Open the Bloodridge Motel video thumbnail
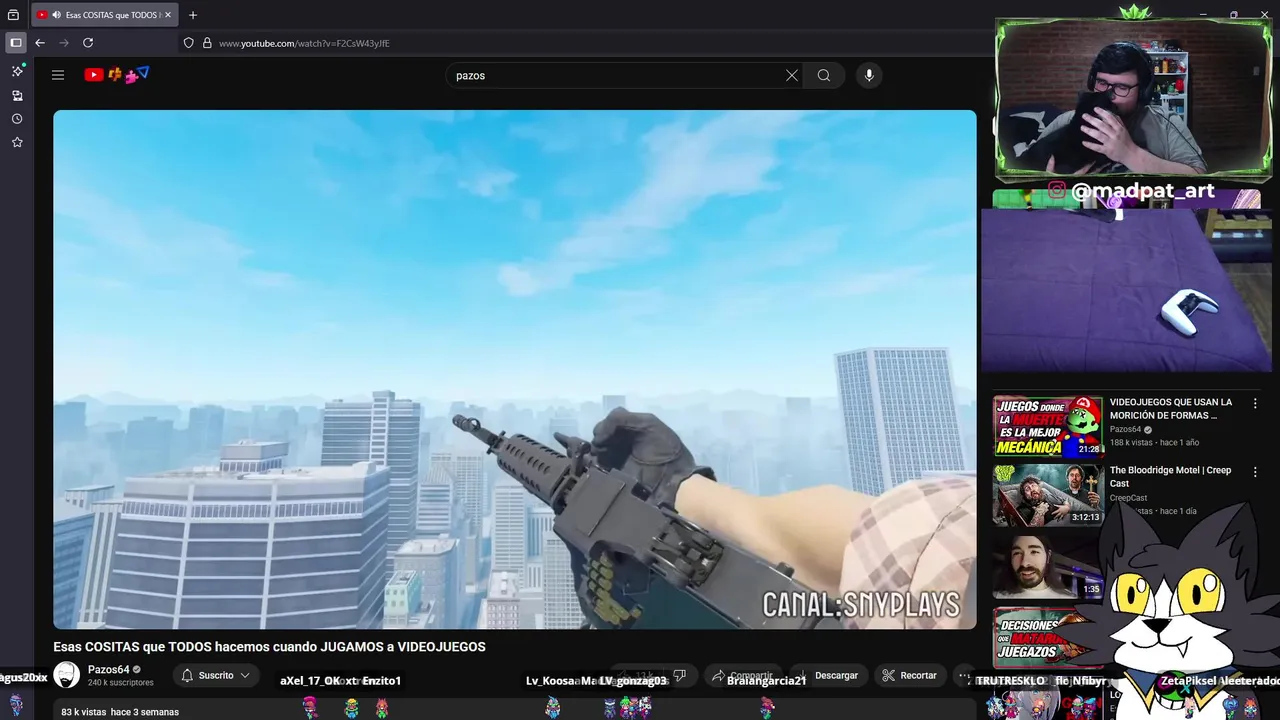 click(x=1048, y=495)
